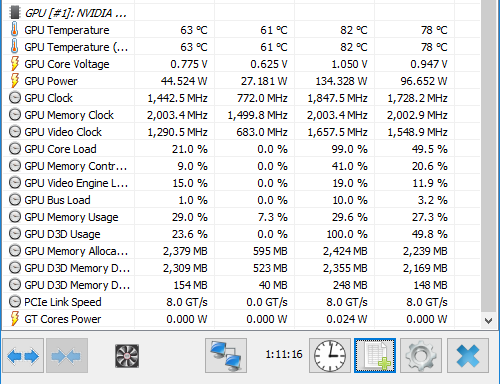500x384 pixels.
Task: Click the 2,379 MB memory allocated value
Action: click(185, 251)
